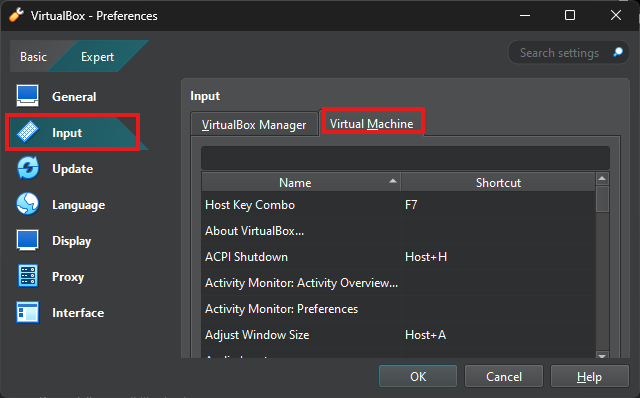The height and width of the screenshot is (398, 640).
Task: Confirm preferences with OK button
Action: (x=418, y=376)
